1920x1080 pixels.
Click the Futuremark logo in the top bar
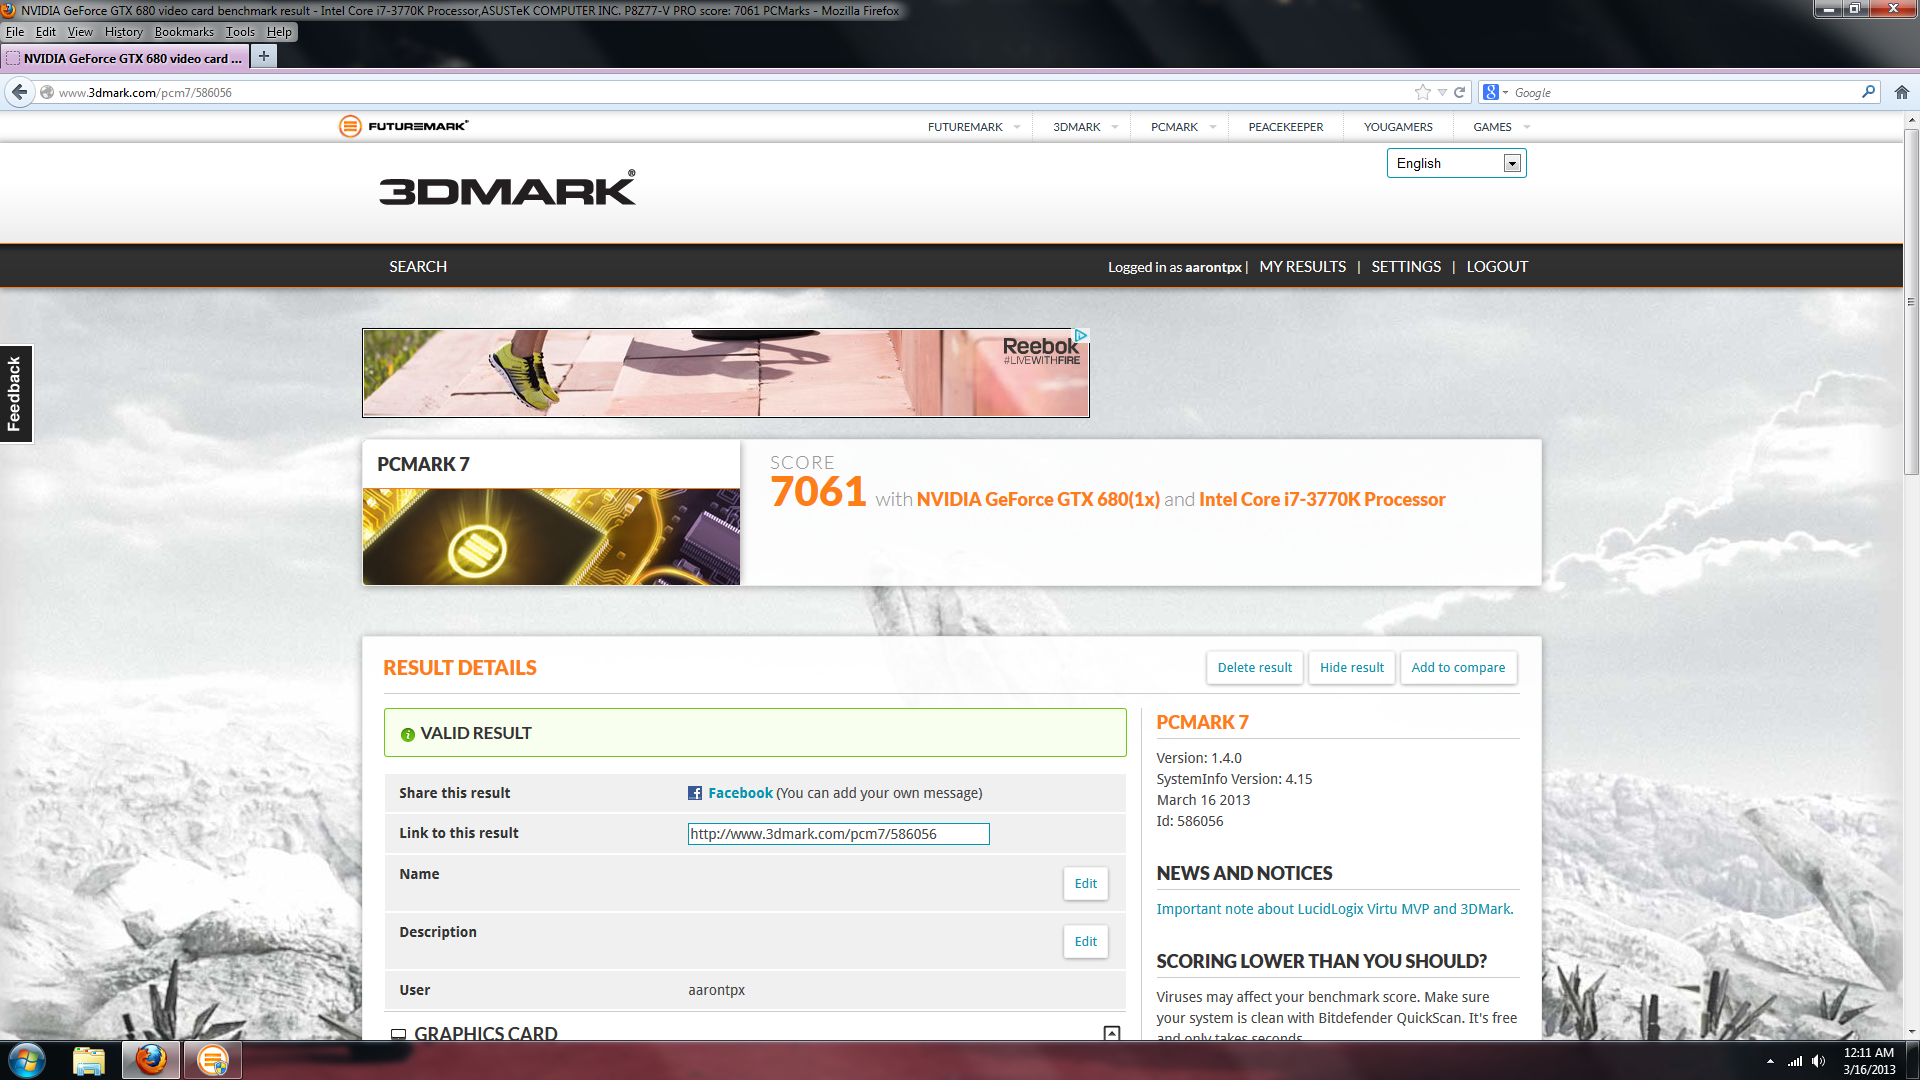pos(404,126)
